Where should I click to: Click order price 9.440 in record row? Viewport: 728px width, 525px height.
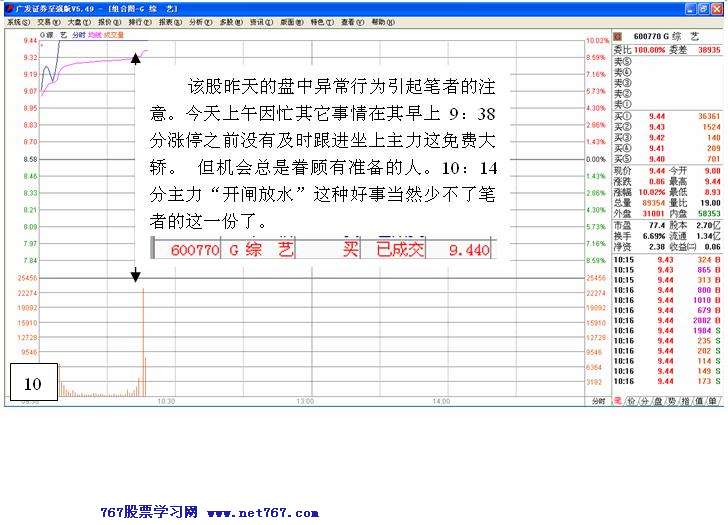pos(469,251)
